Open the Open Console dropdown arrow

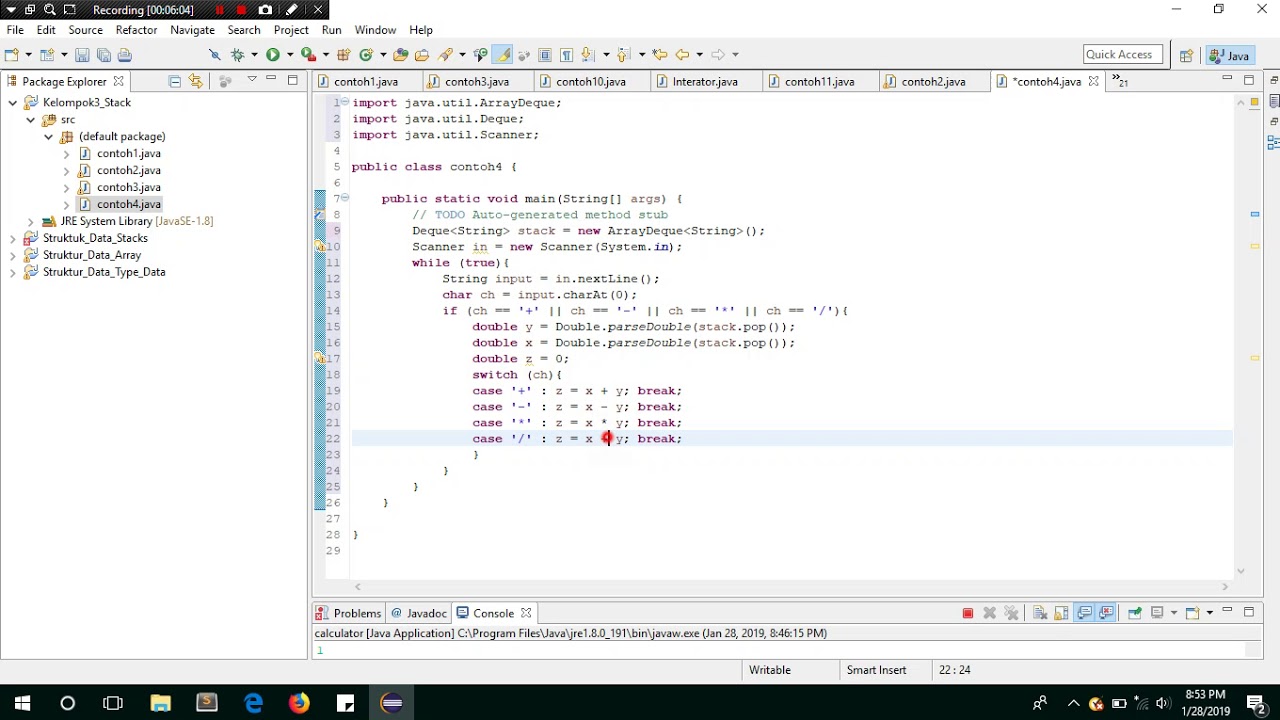pos(1209,613)
